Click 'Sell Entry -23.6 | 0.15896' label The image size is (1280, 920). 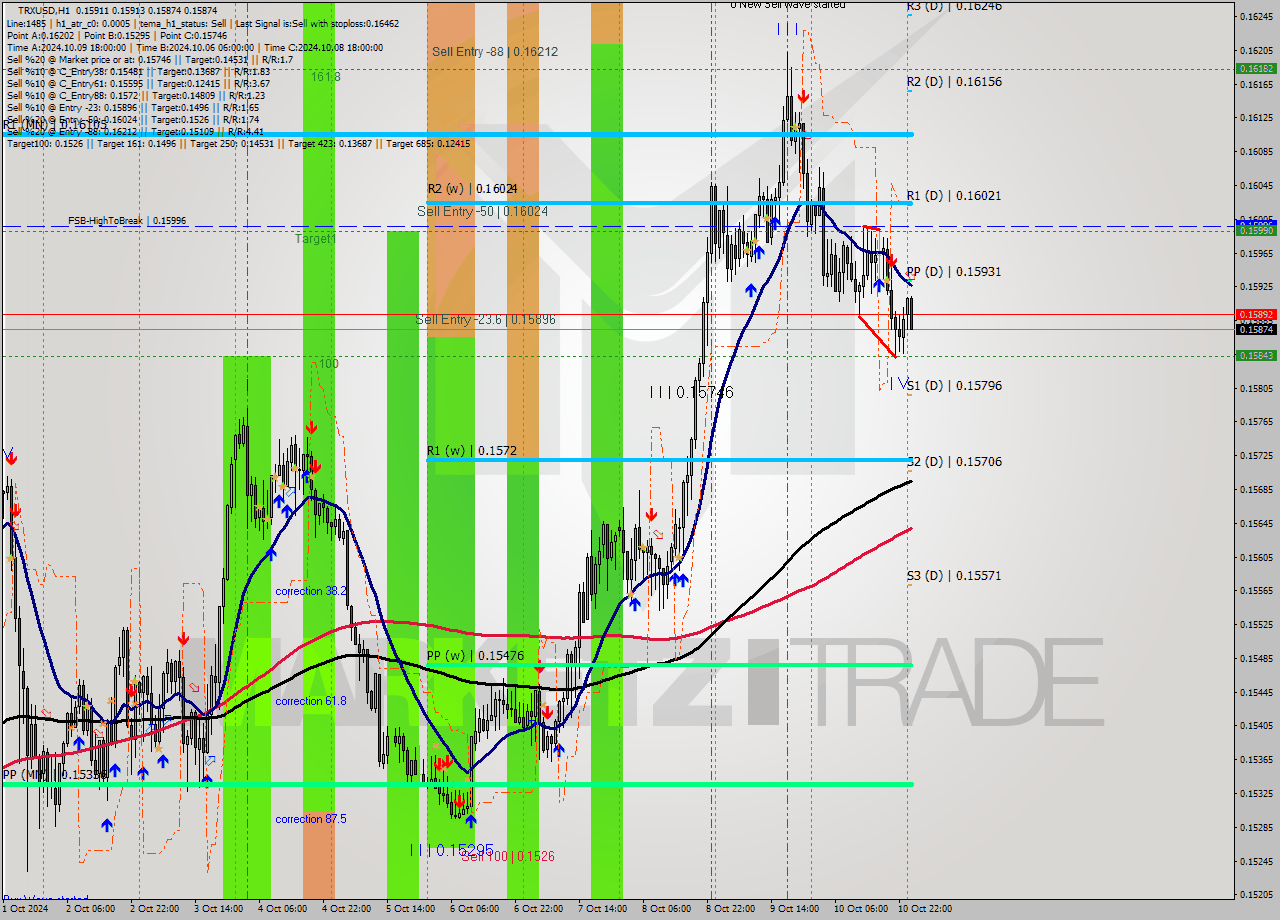point(485,319)
